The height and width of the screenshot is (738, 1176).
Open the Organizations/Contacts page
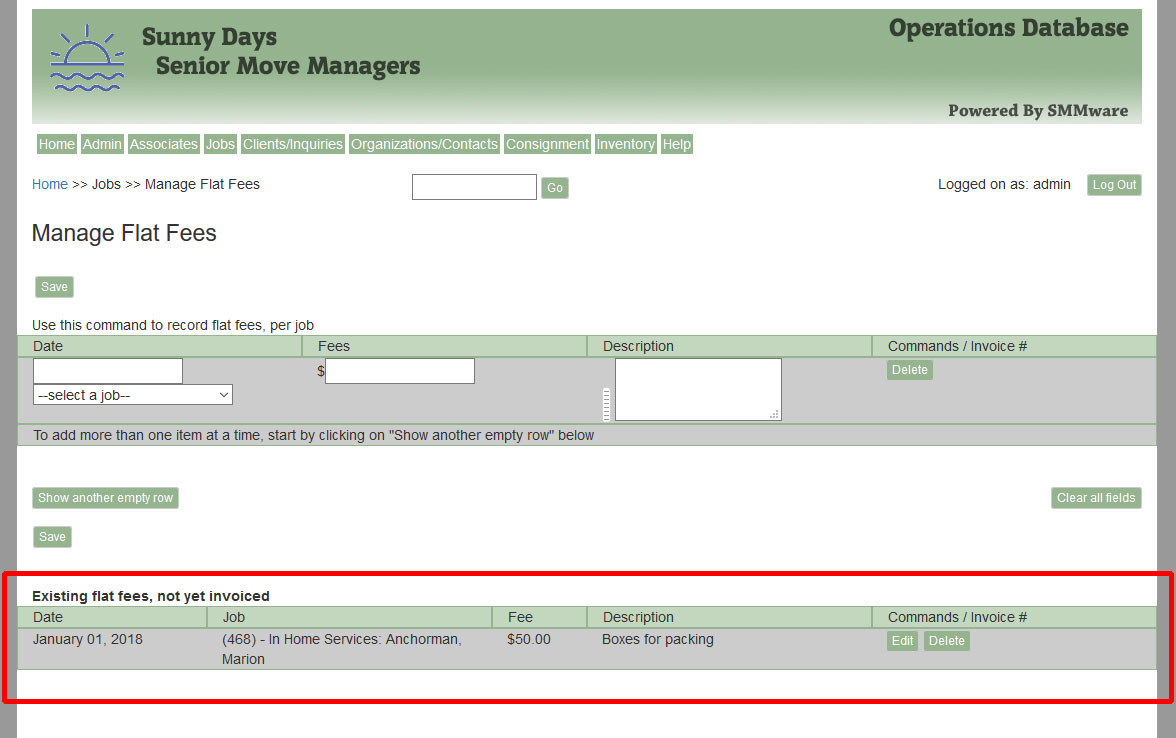coord(424,144)
